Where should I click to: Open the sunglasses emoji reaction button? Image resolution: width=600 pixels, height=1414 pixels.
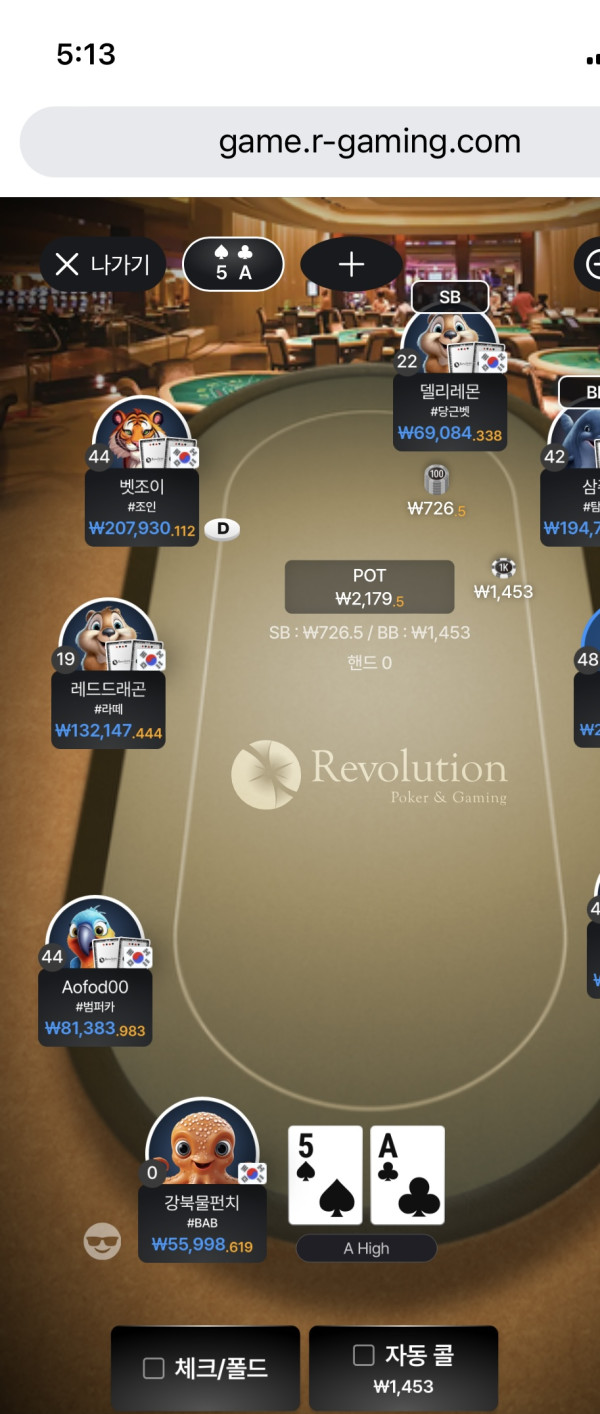102,1242
